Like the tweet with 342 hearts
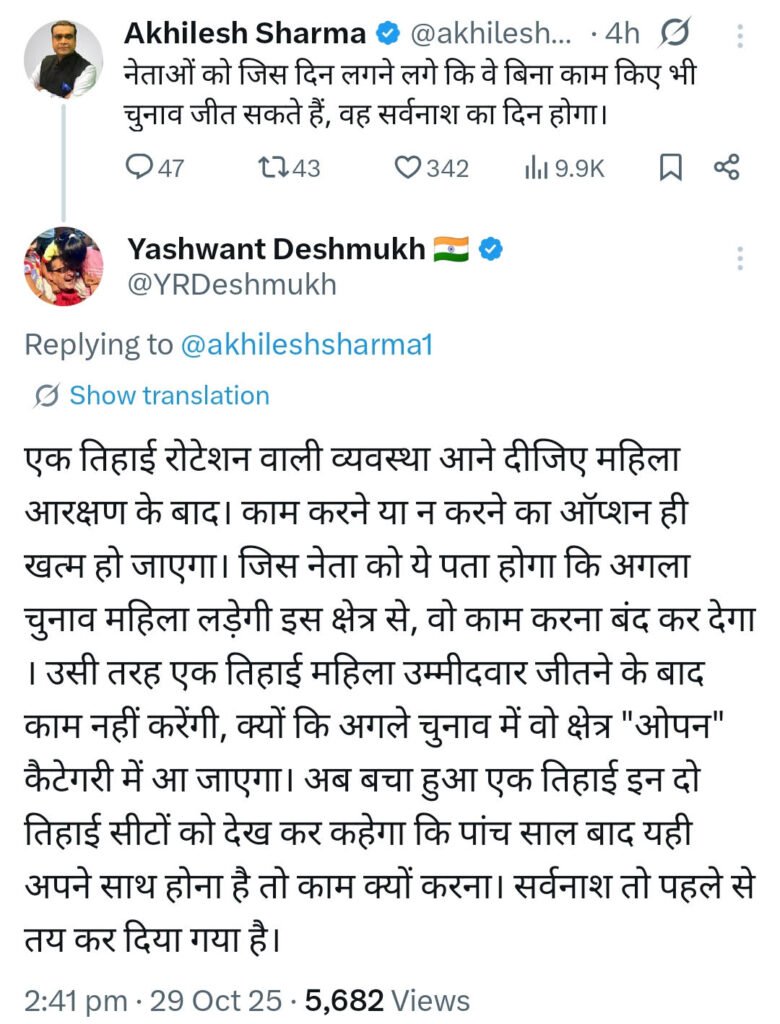This screenshot has height=1024, width=780. click(x=408, y=168)
